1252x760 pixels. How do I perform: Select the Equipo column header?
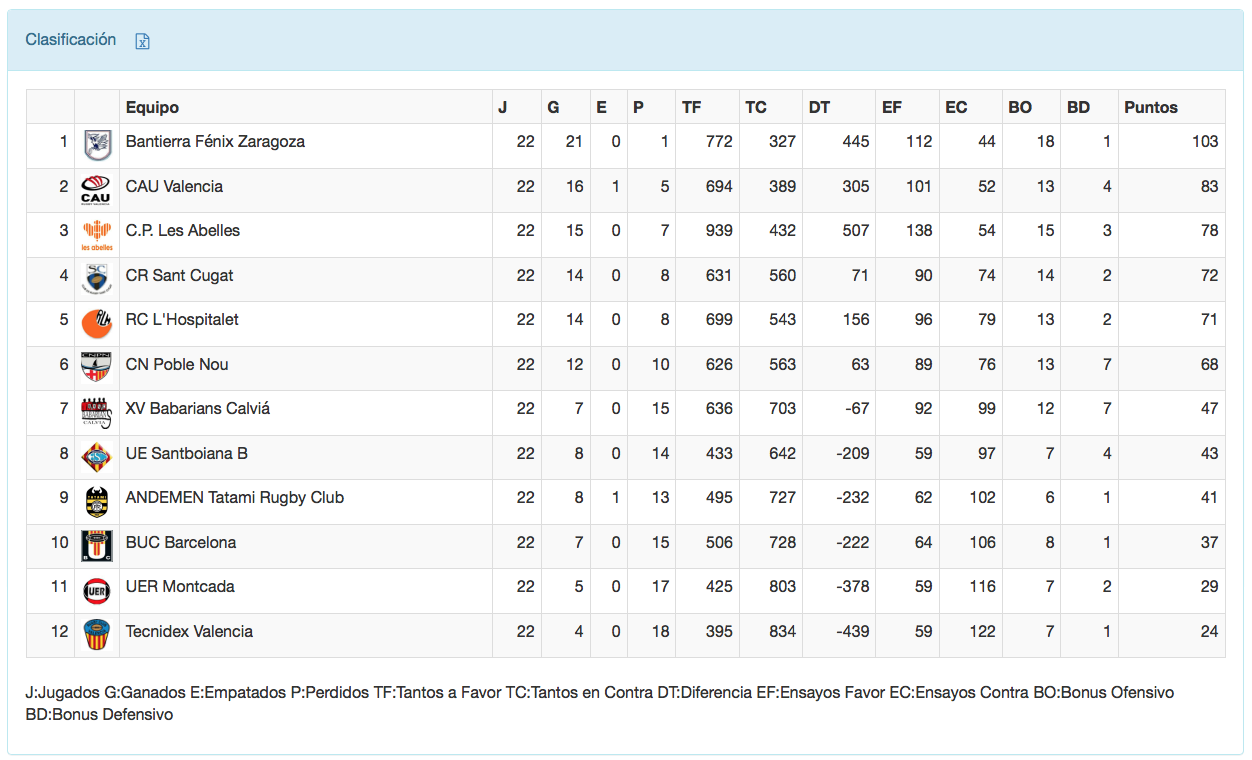point(152,107)
